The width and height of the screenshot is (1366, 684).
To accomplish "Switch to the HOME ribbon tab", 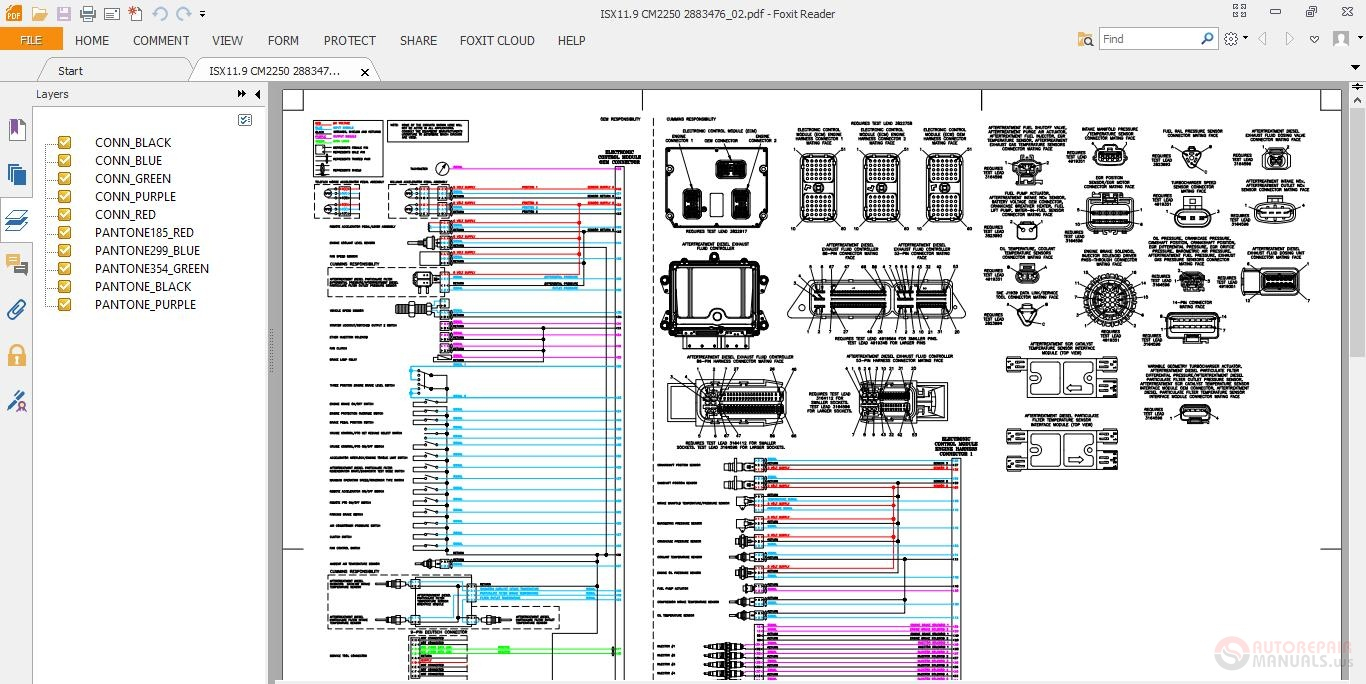I will pos(92,41).
